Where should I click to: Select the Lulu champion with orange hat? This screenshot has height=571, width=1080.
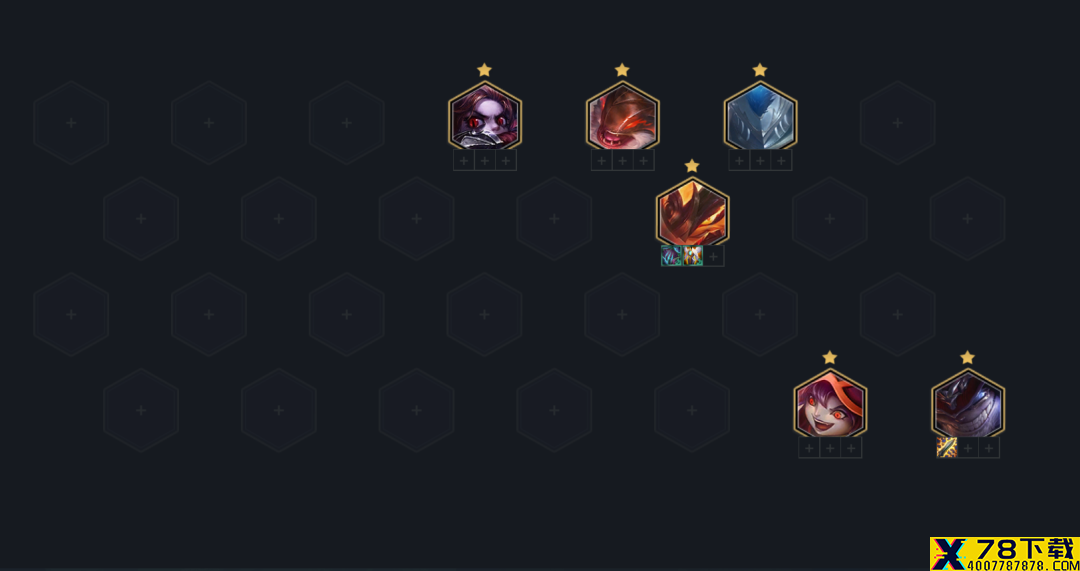(830, 403)
